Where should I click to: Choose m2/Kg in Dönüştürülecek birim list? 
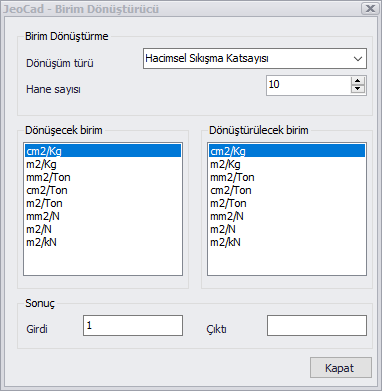coord(287,164)
